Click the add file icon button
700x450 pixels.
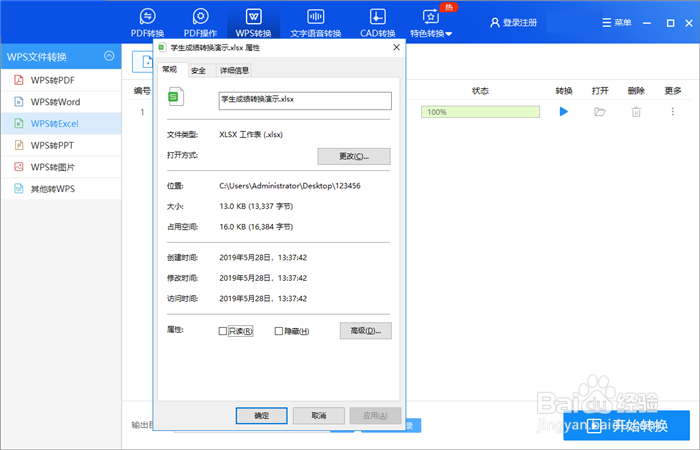(143, 62)
